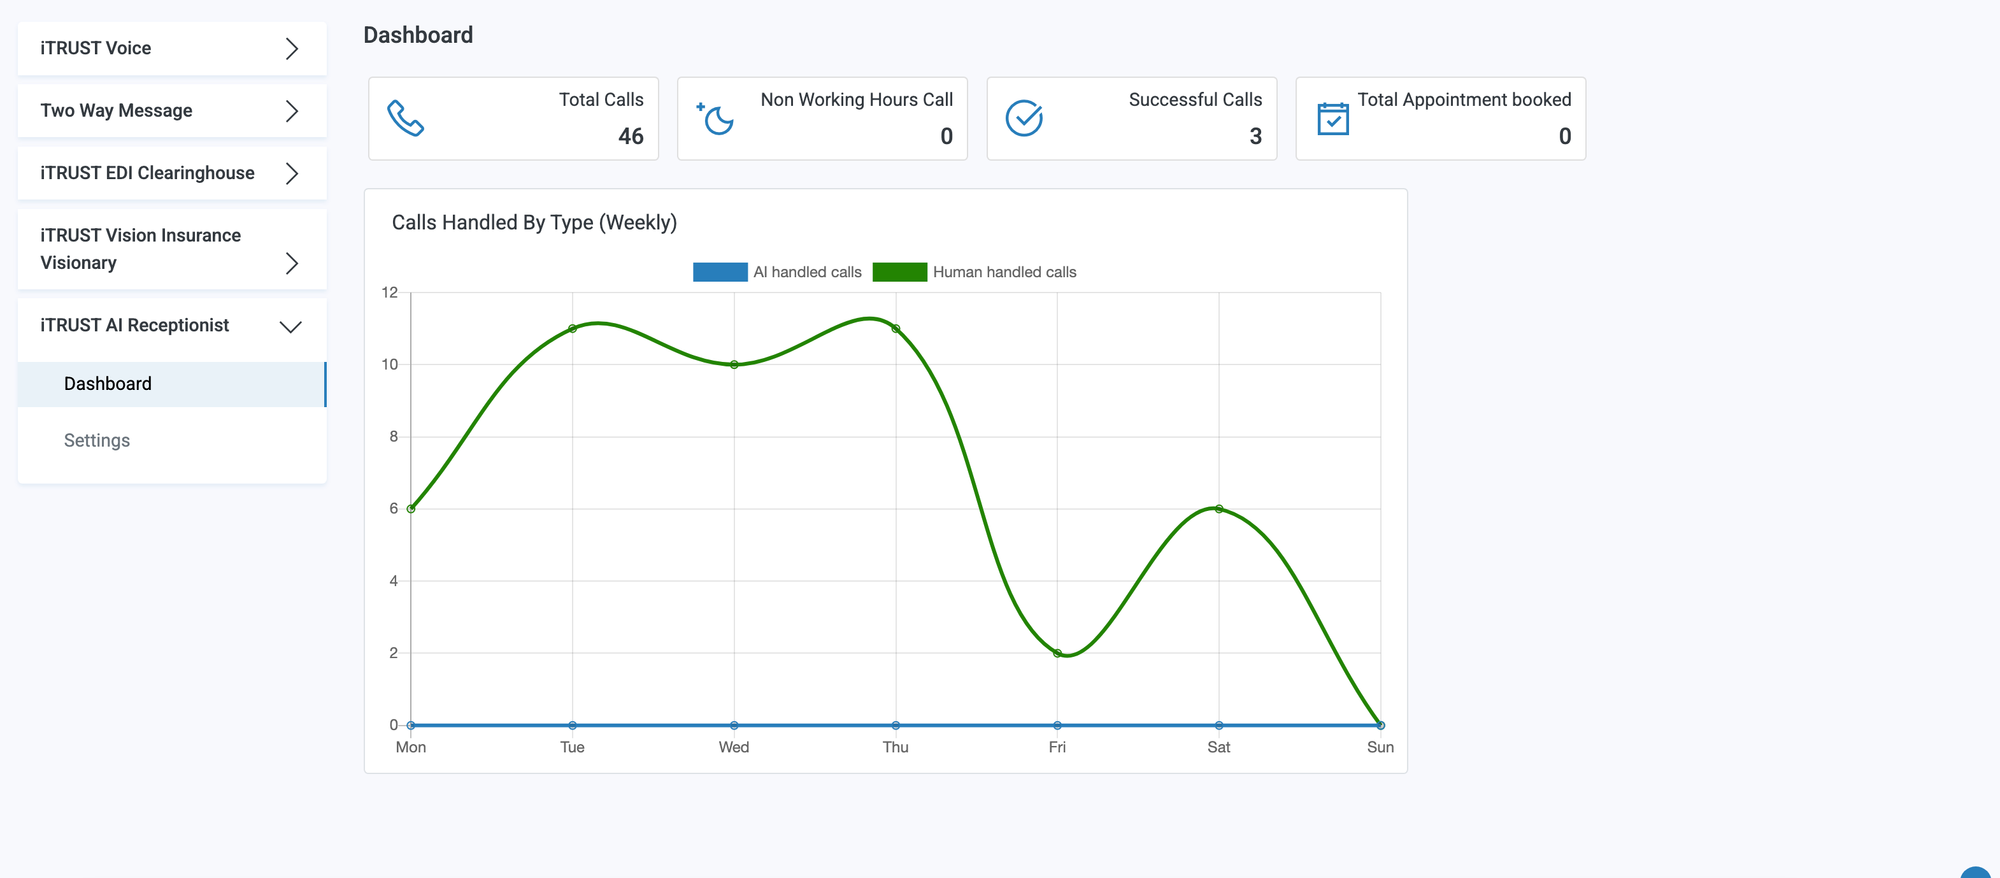This screenshot has width=2000, height=878.
Task: Hide the Human handled calls series label
Action: click(1004, 272)
